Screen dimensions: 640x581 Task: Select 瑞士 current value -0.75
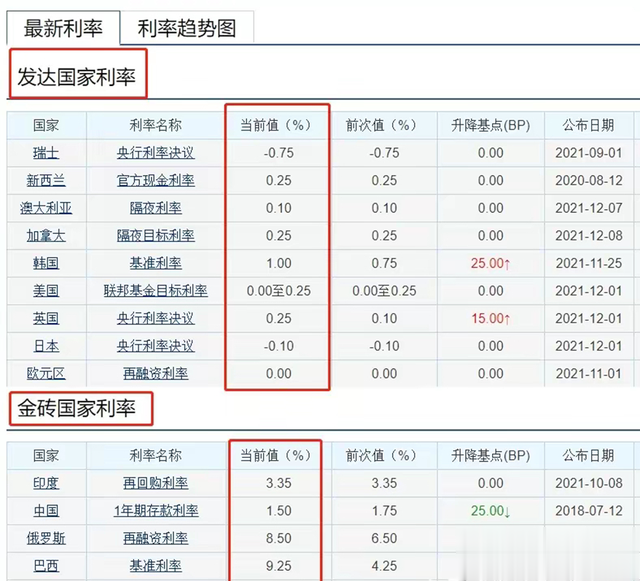tap(279, 153)
